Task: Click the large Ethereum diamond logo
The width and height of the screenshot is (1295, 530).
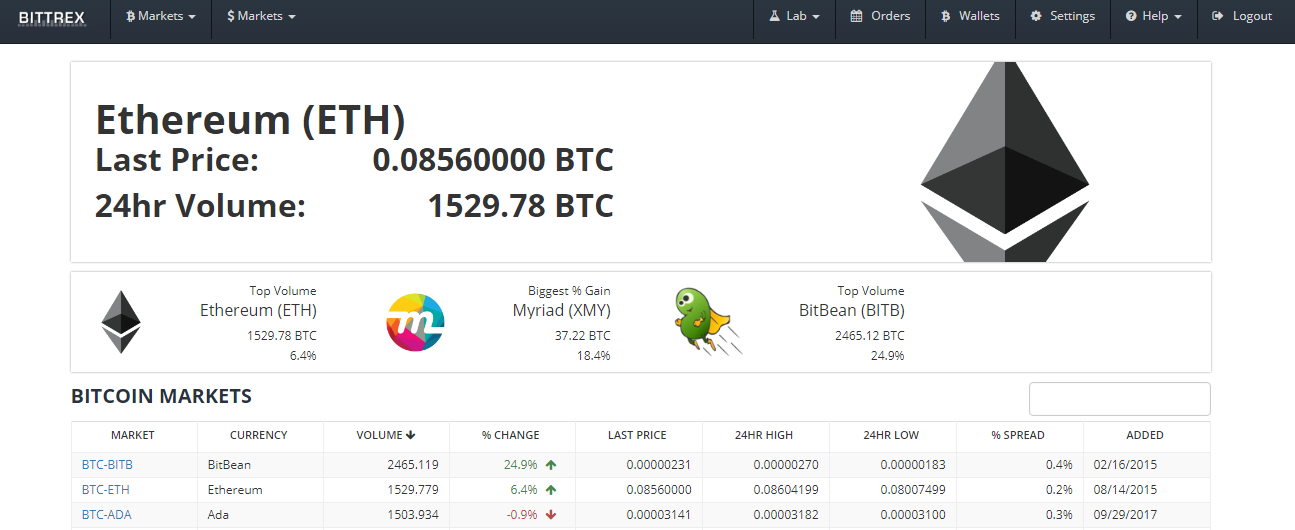Action: pos(1004,162)
